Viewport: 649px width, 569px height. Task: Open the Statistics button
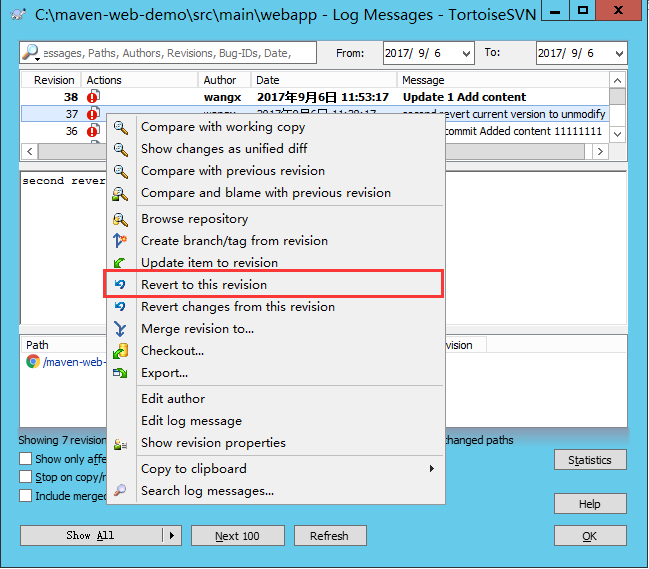pyautogui.click(x=590, y=460)
